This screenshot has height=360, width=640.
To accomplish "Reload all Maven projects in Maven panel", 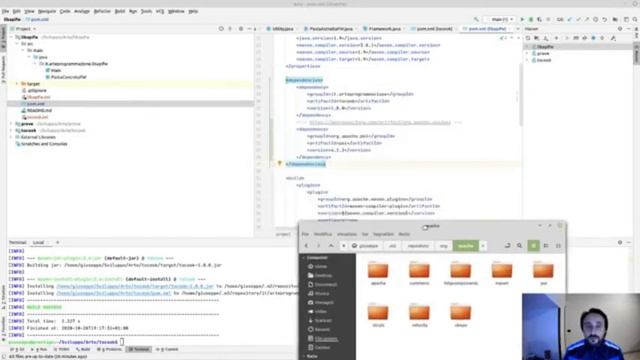I will 528,38.
